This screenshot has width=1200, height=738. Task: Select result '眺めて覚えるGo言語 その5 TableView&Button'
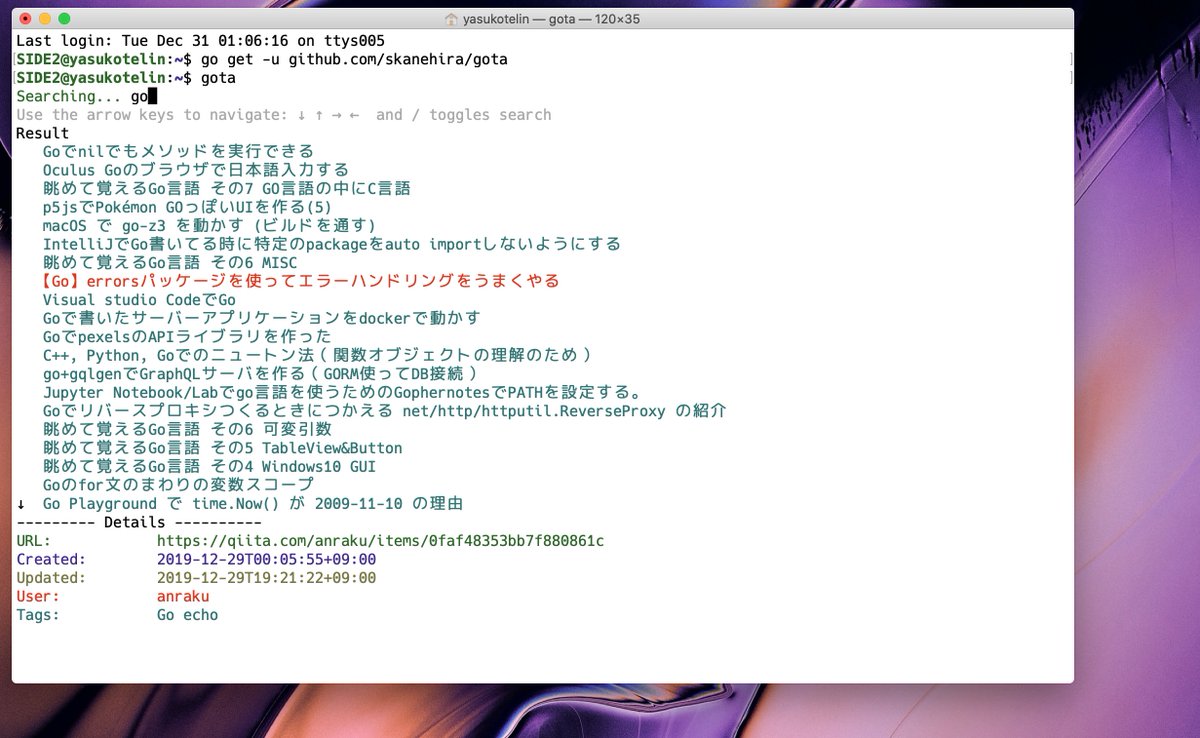pos(223,448)
